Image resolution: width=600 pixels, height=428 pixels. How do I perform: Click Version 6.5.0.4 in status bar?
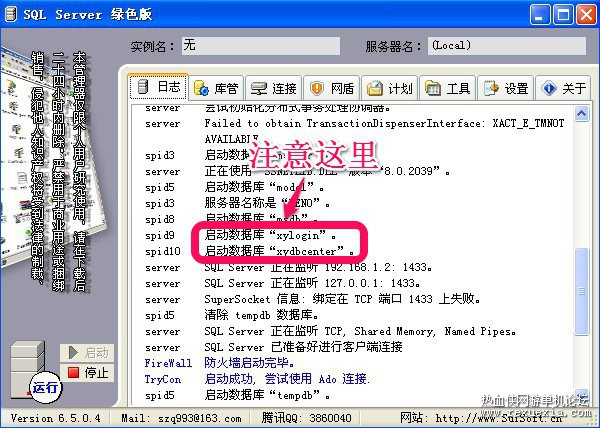(55, 418)
